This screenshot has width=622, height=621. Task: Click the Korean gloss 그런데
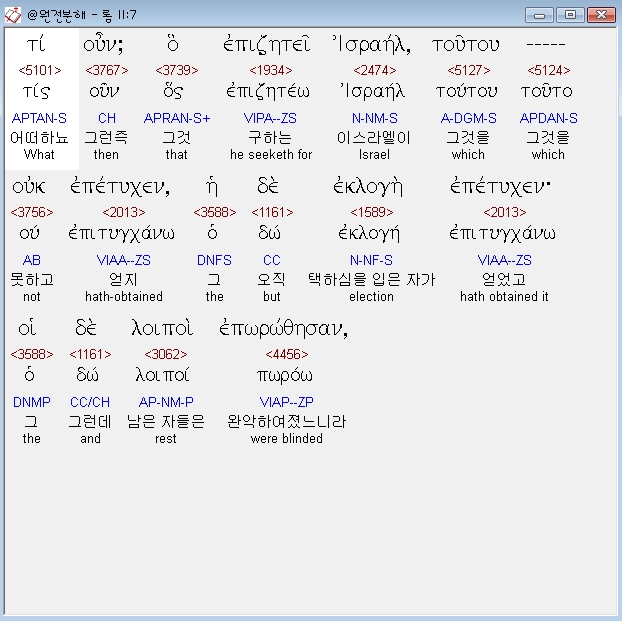click(x=90, y=422)
